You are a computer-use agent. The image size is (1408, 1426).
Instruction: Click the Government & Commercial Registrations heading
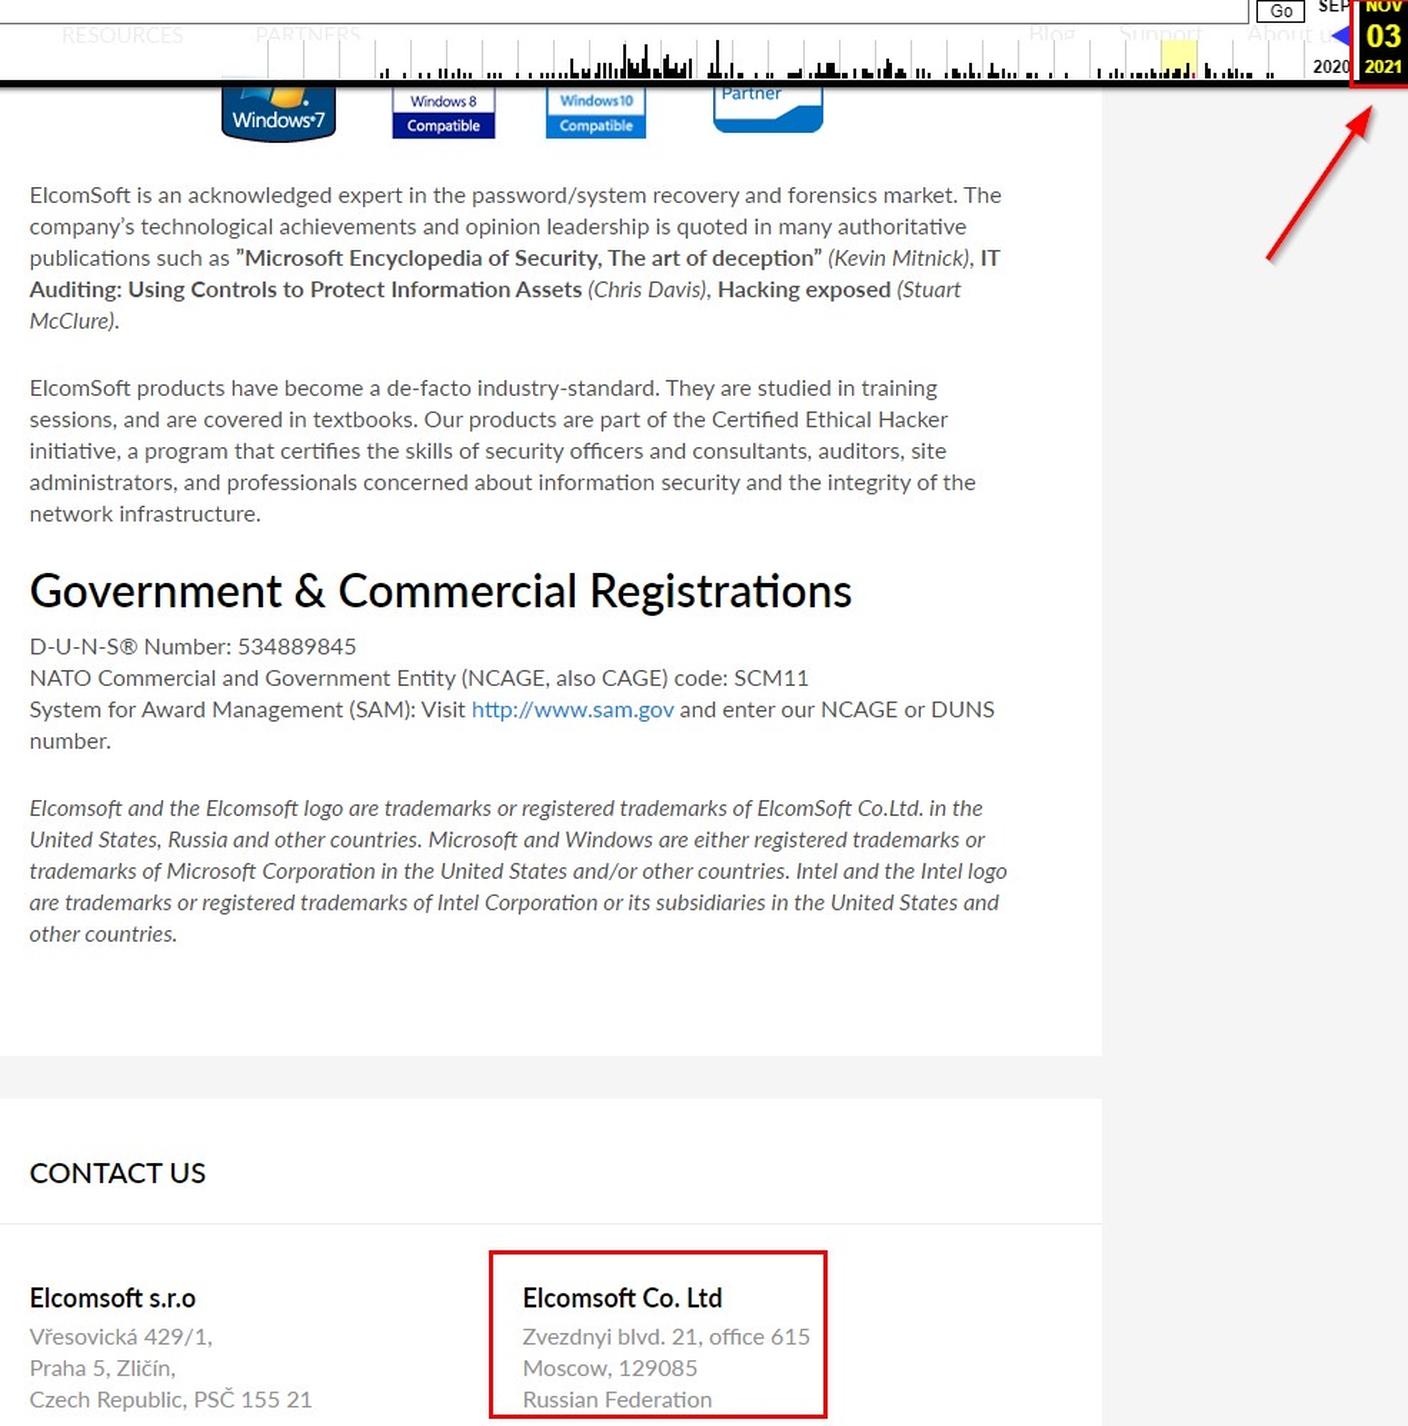click(441, 591)
